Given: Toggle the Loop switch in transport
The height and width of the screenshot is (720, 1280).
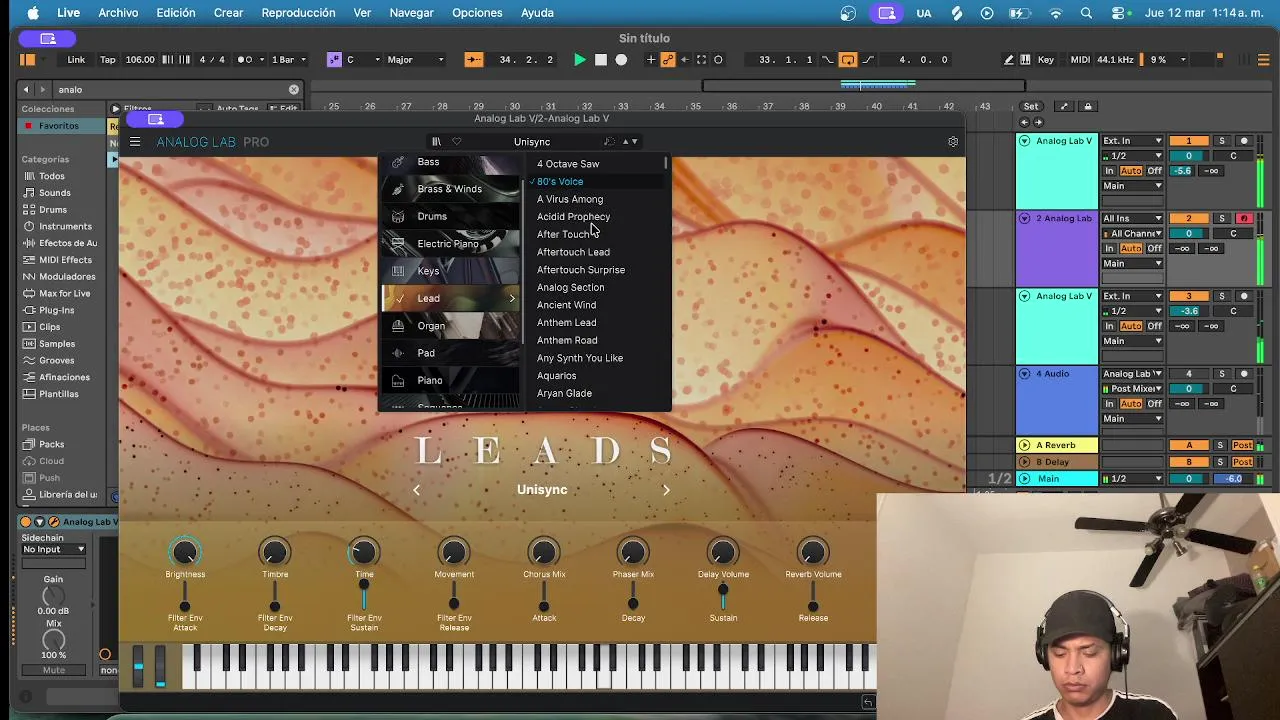Looking at the screenshot, I should click(847, 60).
